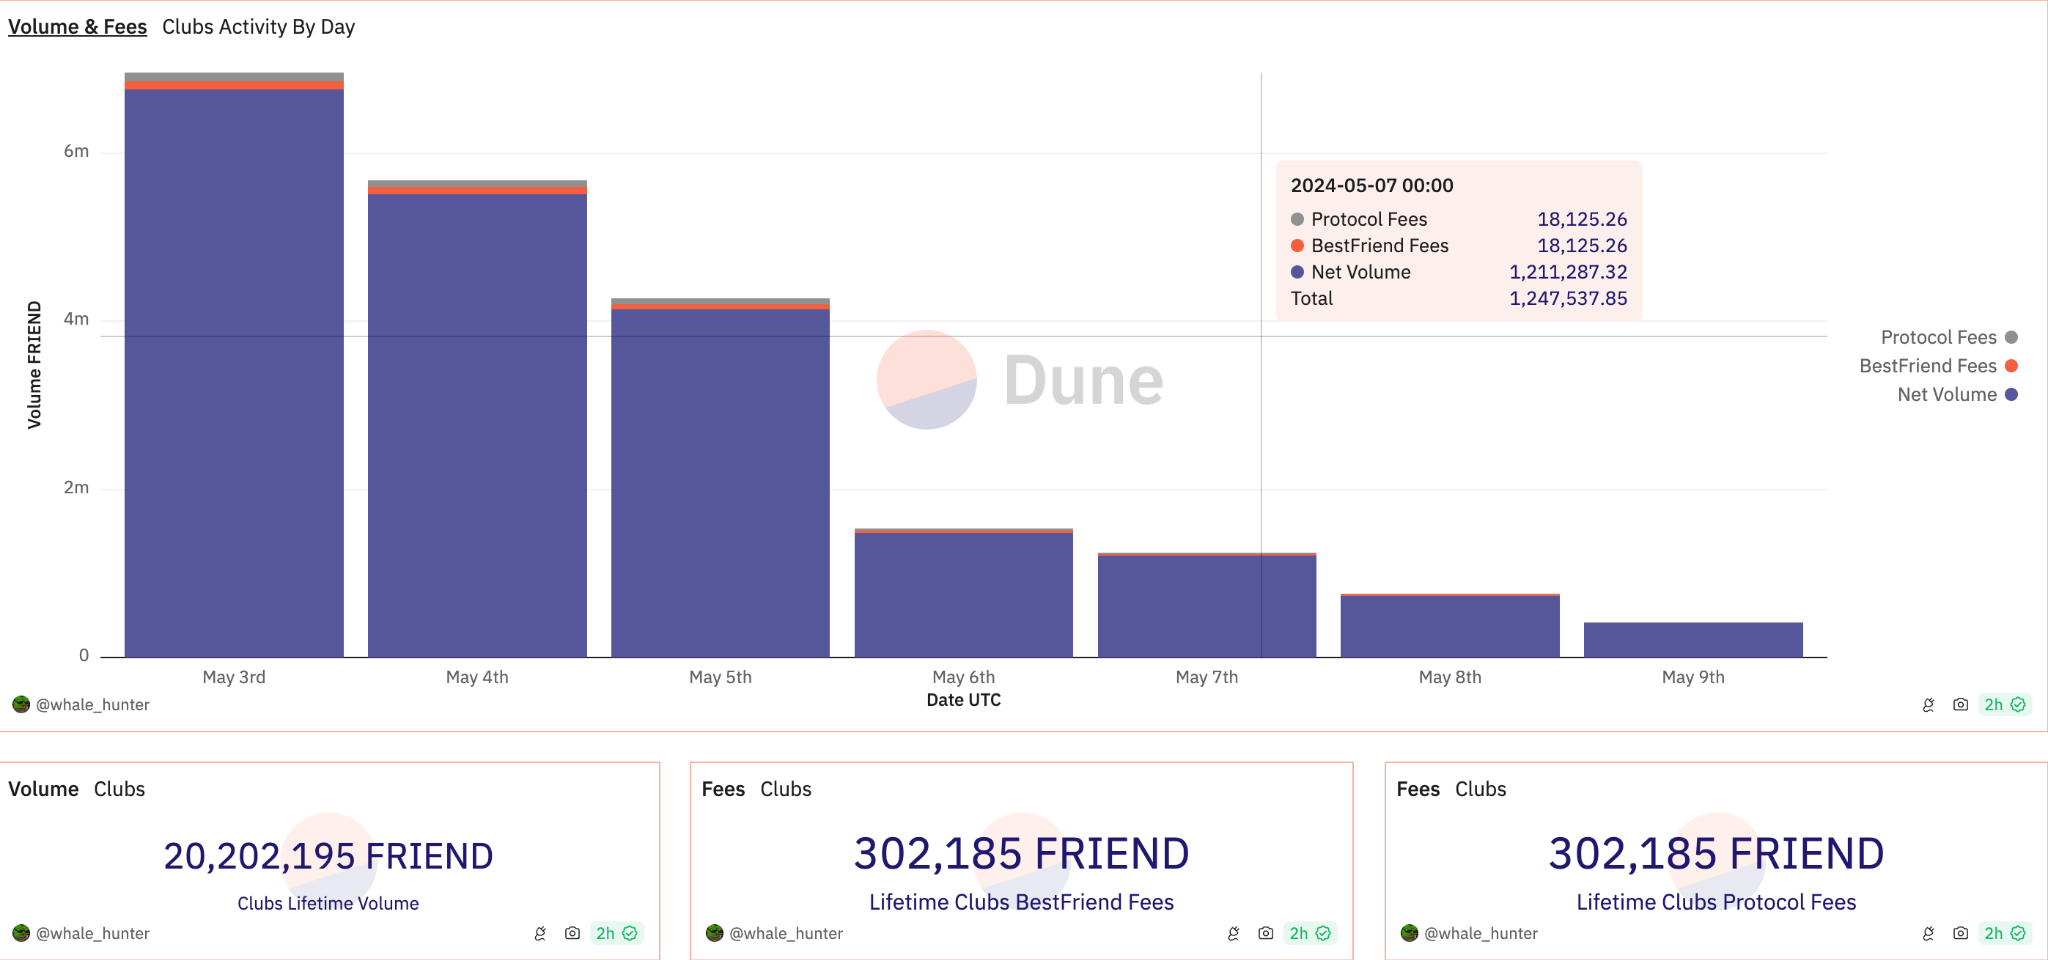Toggle the Protocol Fees series in the legend
Viewport: 2048px width, 960px height.
tap(1949, 337)
